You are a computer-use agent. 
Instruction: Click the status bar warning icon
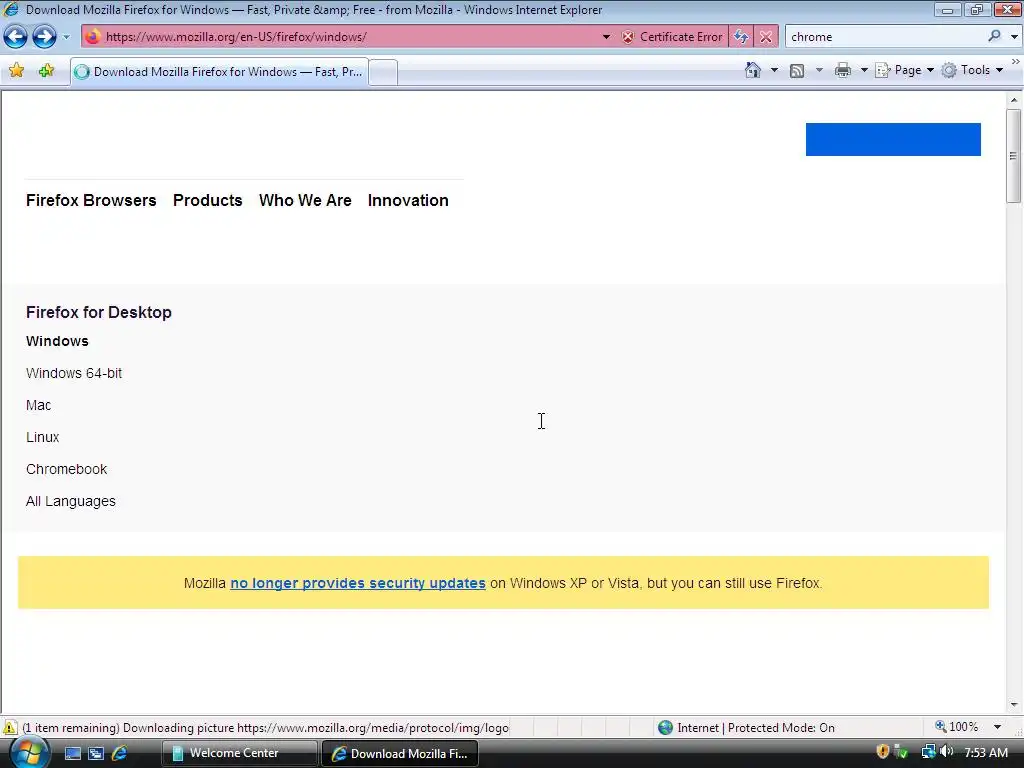(x=10, y=728)
